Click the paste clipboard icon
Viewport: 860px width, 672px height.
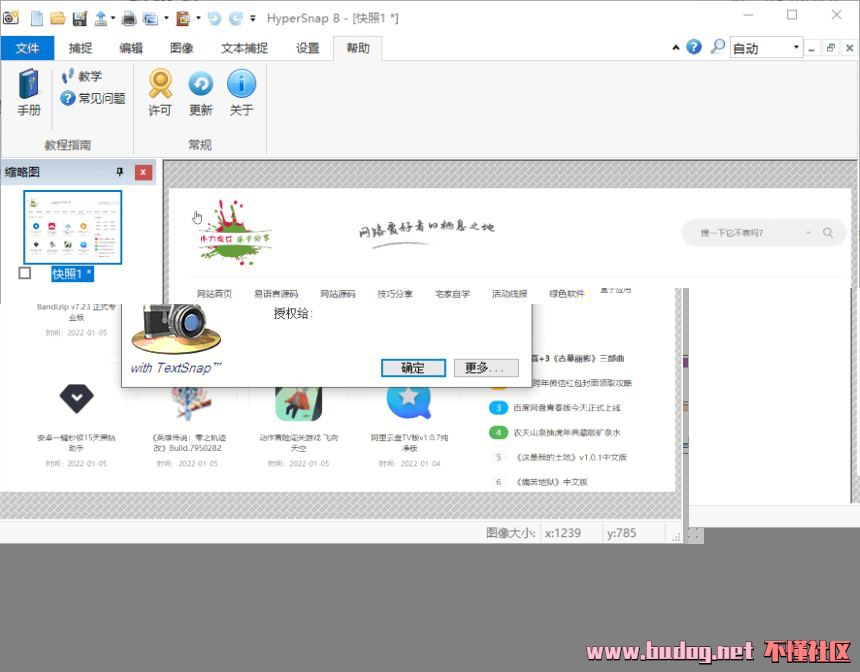coord(183,19)
